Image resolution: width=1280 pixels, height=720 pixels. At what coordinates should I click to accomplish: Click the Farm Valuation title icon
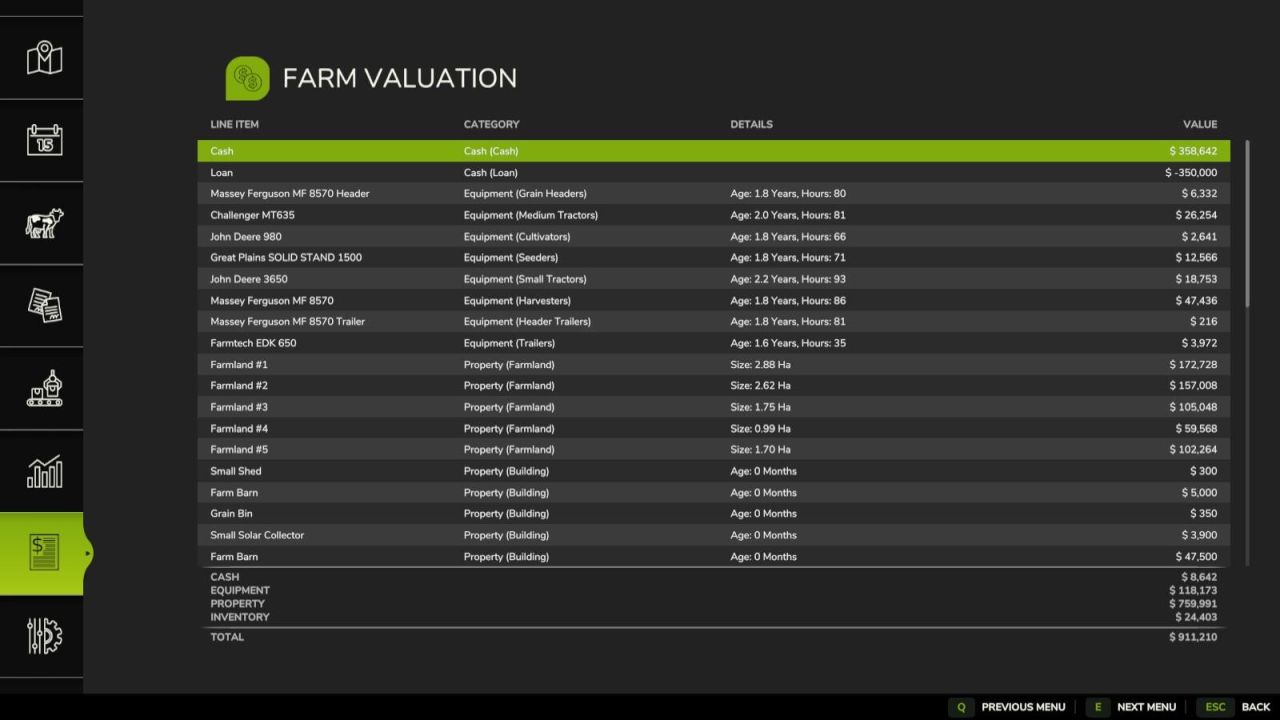tap(247, 77)
